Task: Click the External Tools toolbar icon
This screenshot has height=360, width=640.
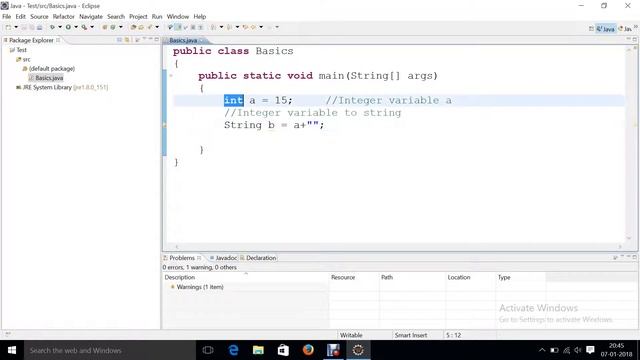Action: click(84, 27)
